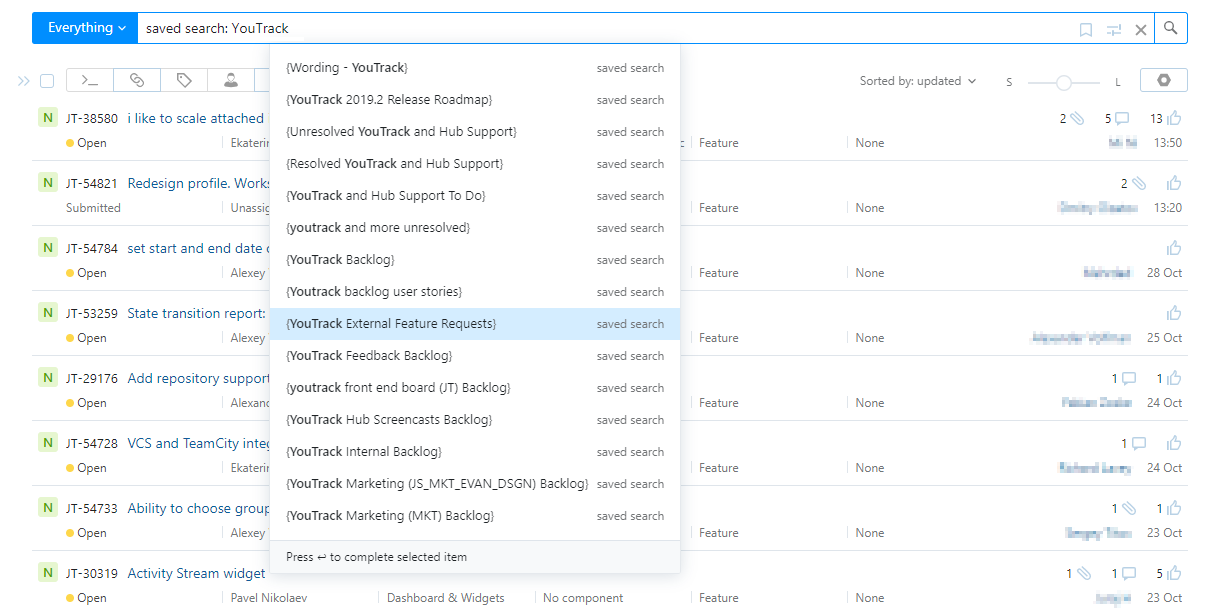Vote thumbs-up on JT-53259
The height and width of the screenshot is (613, 1218).
click(1174, 313)
